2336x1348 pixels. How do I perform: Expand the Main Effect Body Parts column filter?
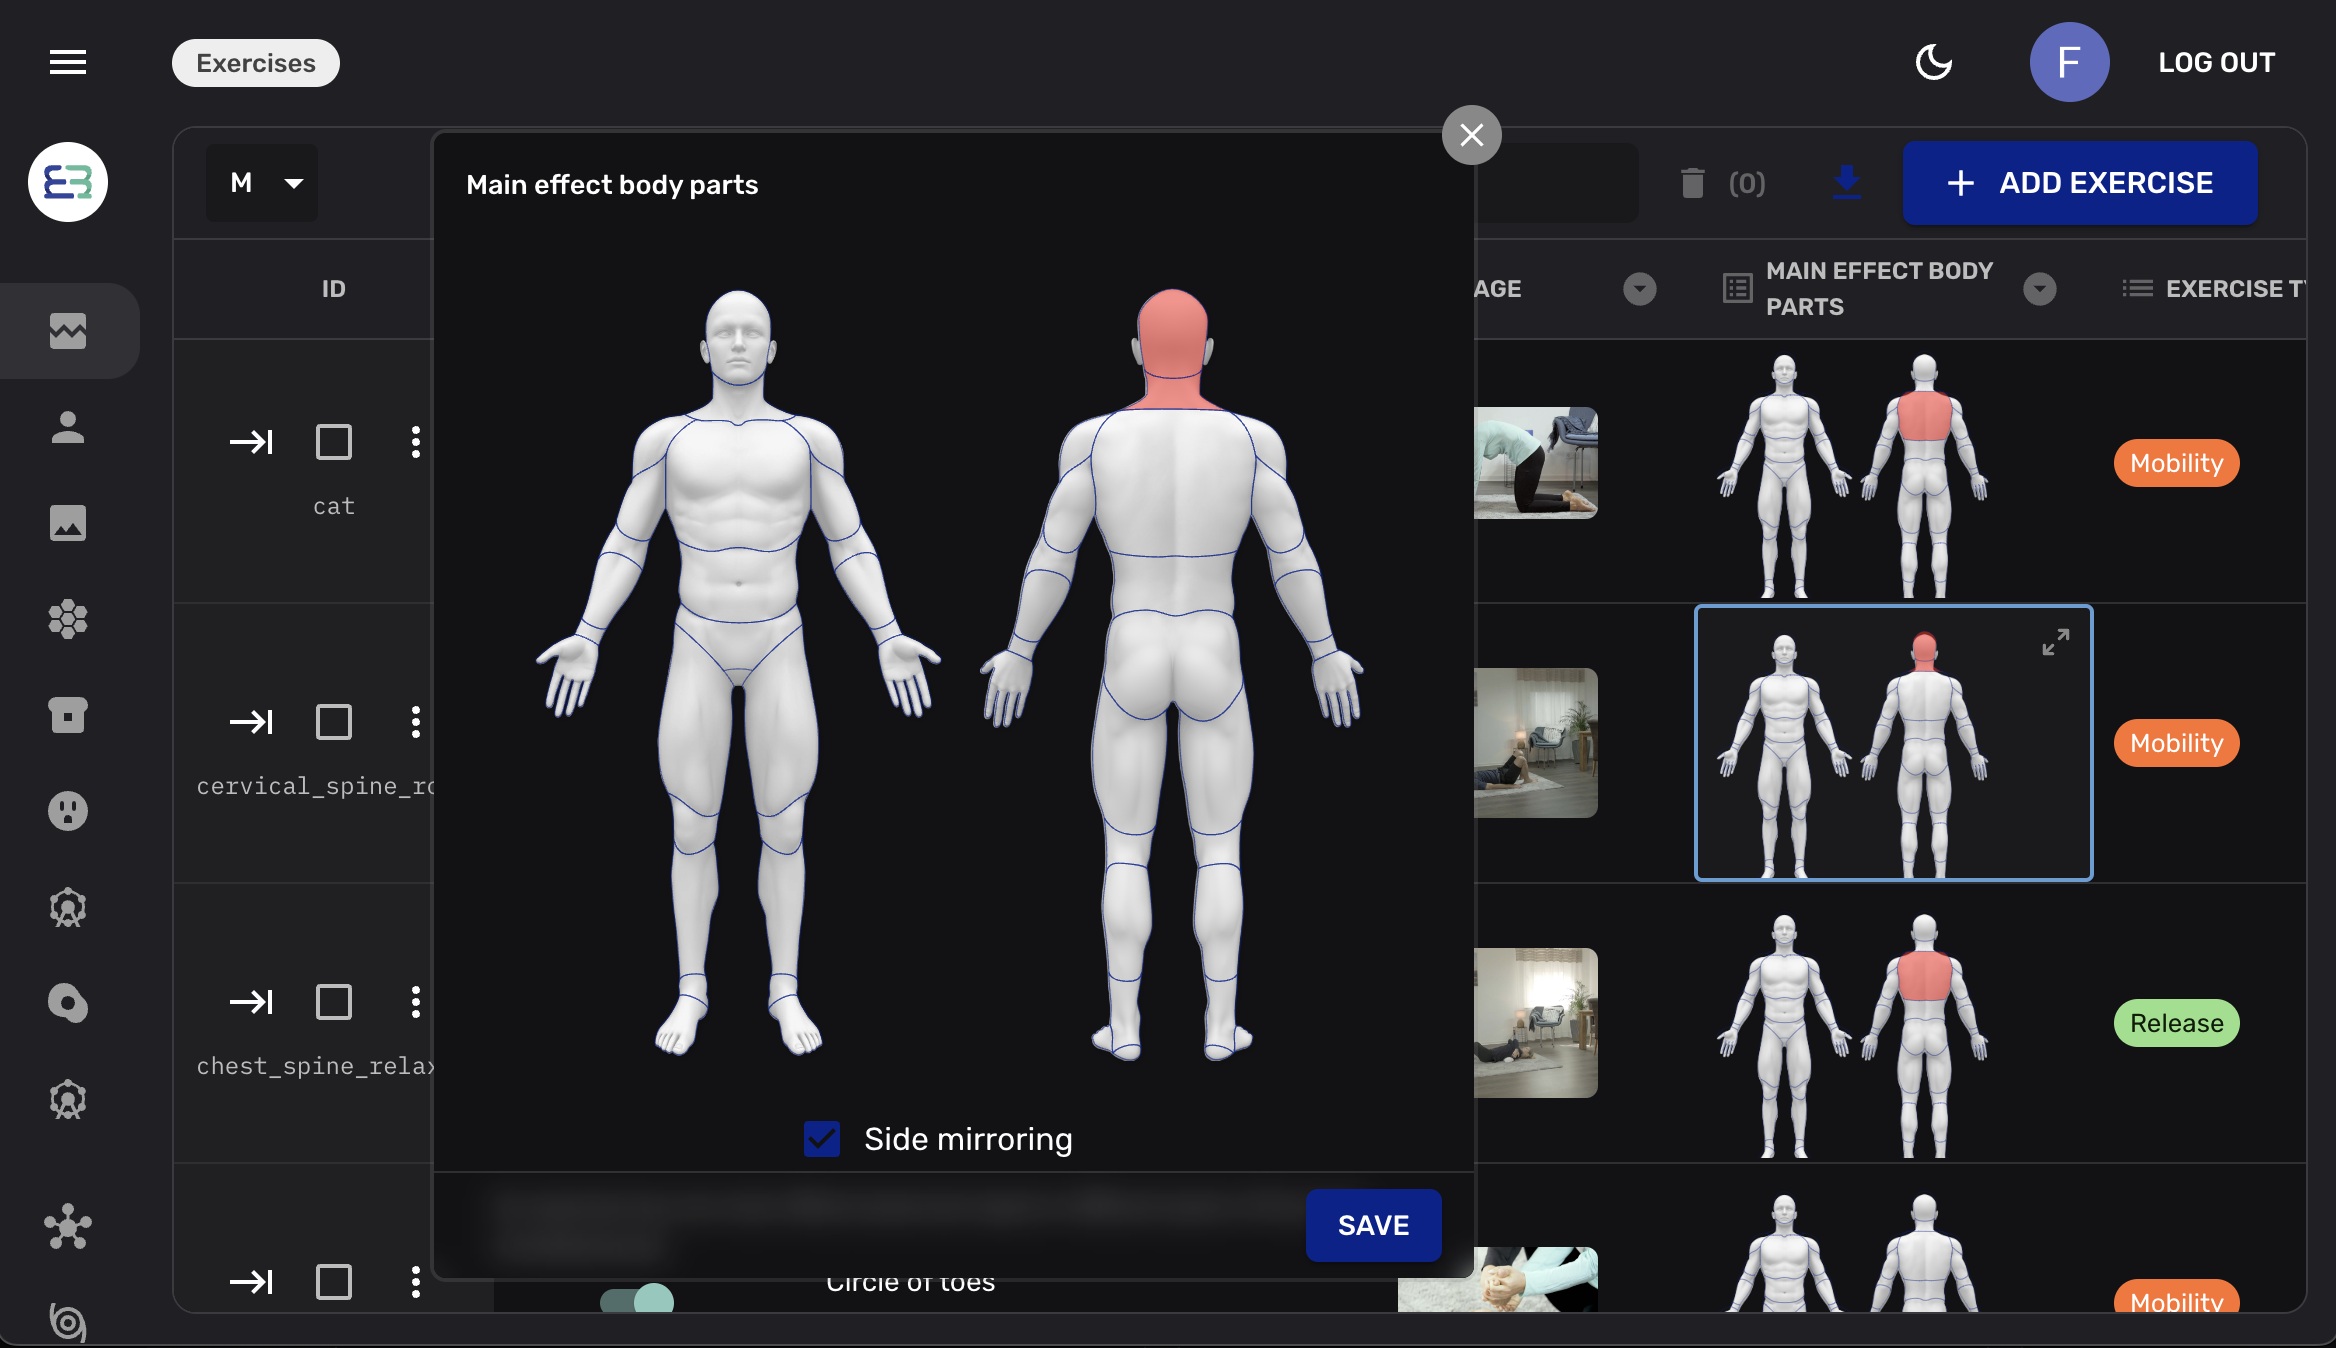pos(2041,289)
